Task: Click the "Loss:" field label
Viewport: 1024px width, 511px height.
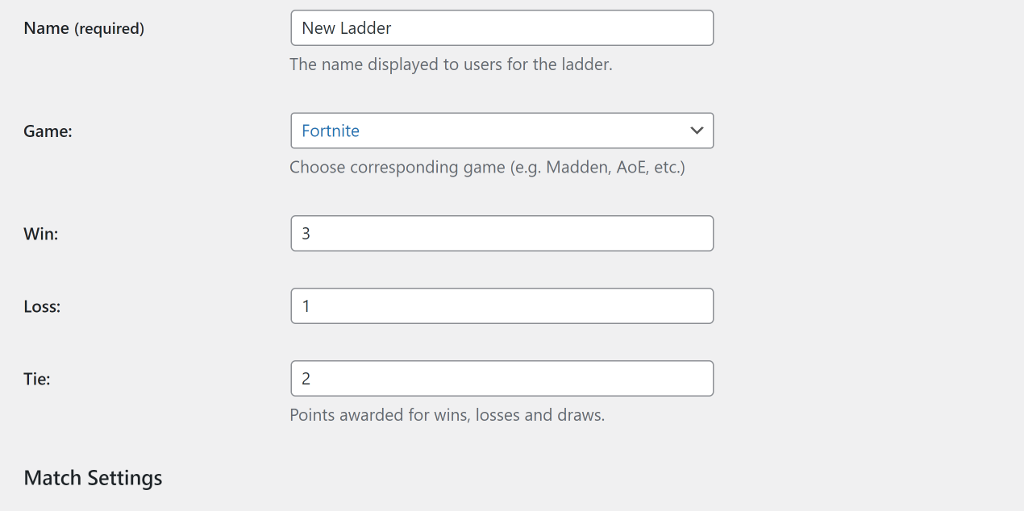Action: pos(42,306)
